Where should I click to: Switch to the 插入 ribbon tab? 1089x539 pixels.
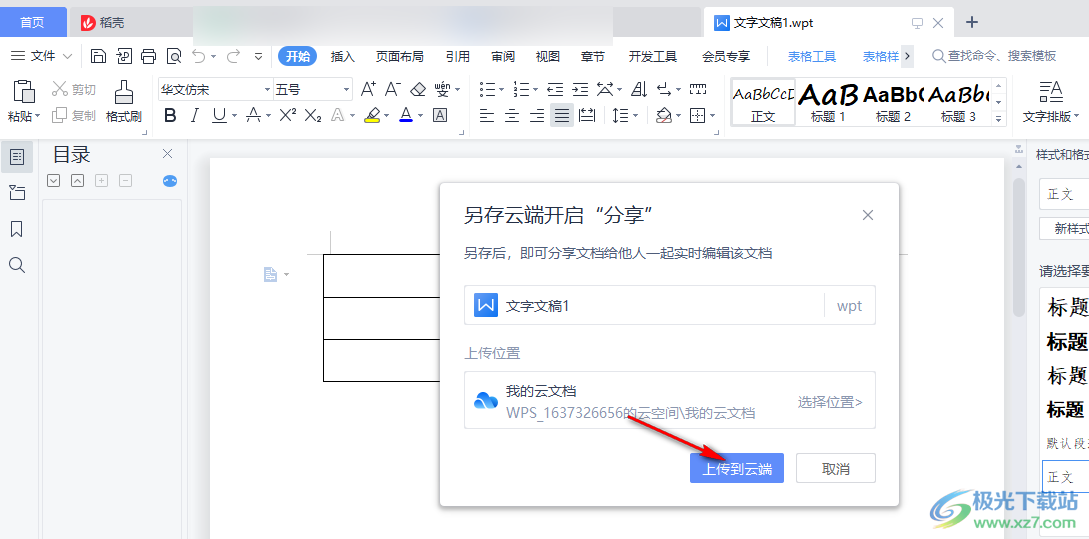click(x=342, y=57)
